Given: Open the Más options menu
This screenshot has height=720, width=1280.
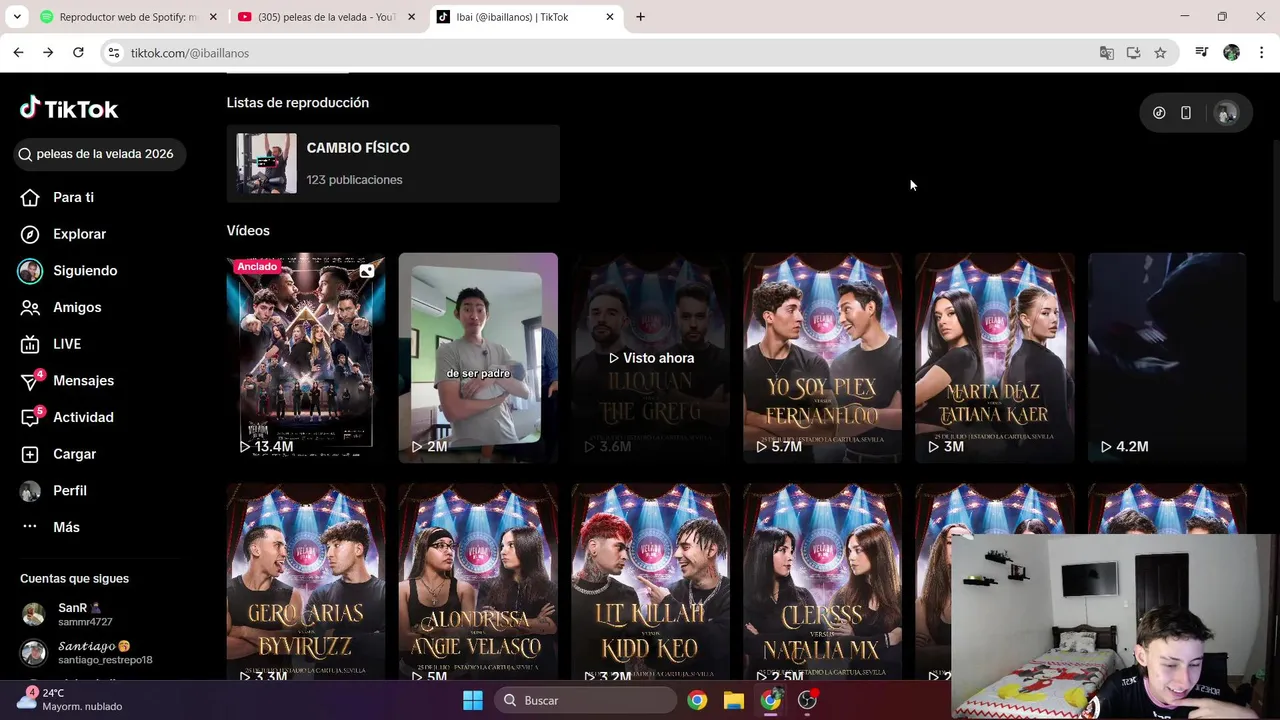Looking at the screenshot, I should 50,527.
